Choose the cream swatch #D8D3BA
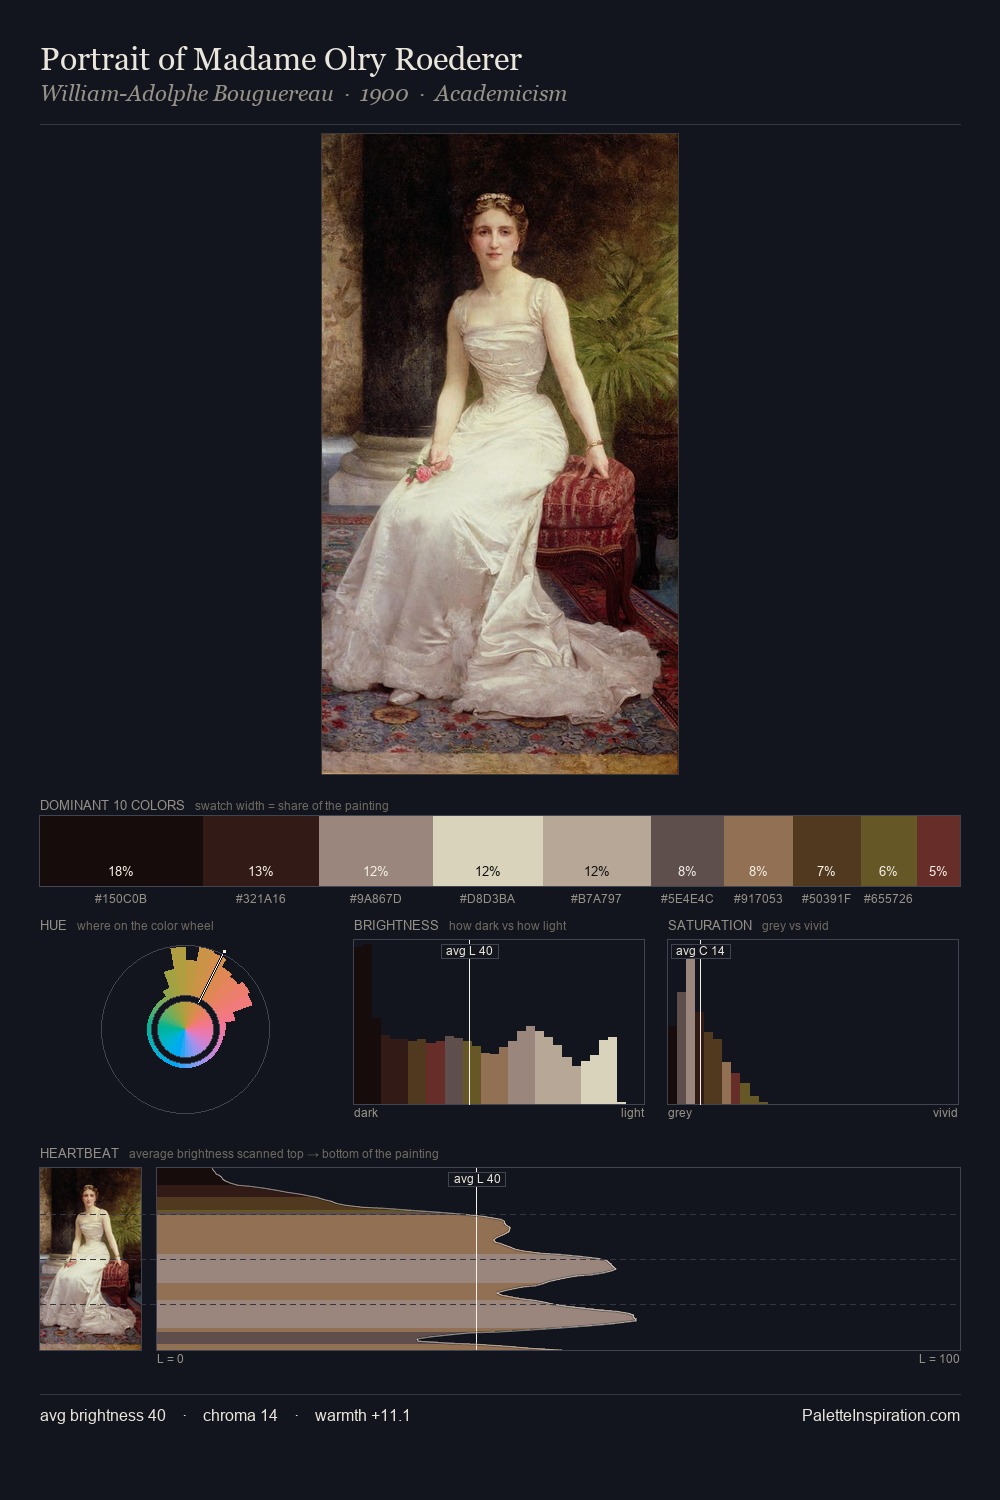This screenshot has width=1000, height=1500. click(x=488, y=851)
